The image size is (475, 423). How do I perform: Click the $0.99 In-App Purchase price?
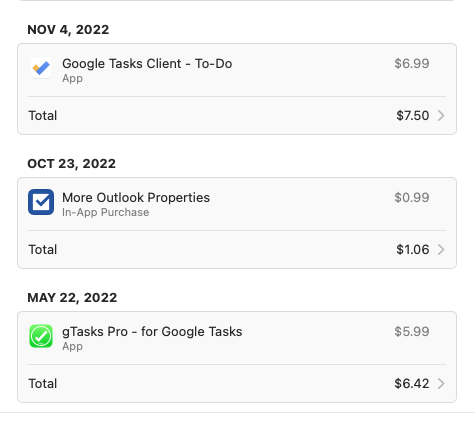click(412, 198)
